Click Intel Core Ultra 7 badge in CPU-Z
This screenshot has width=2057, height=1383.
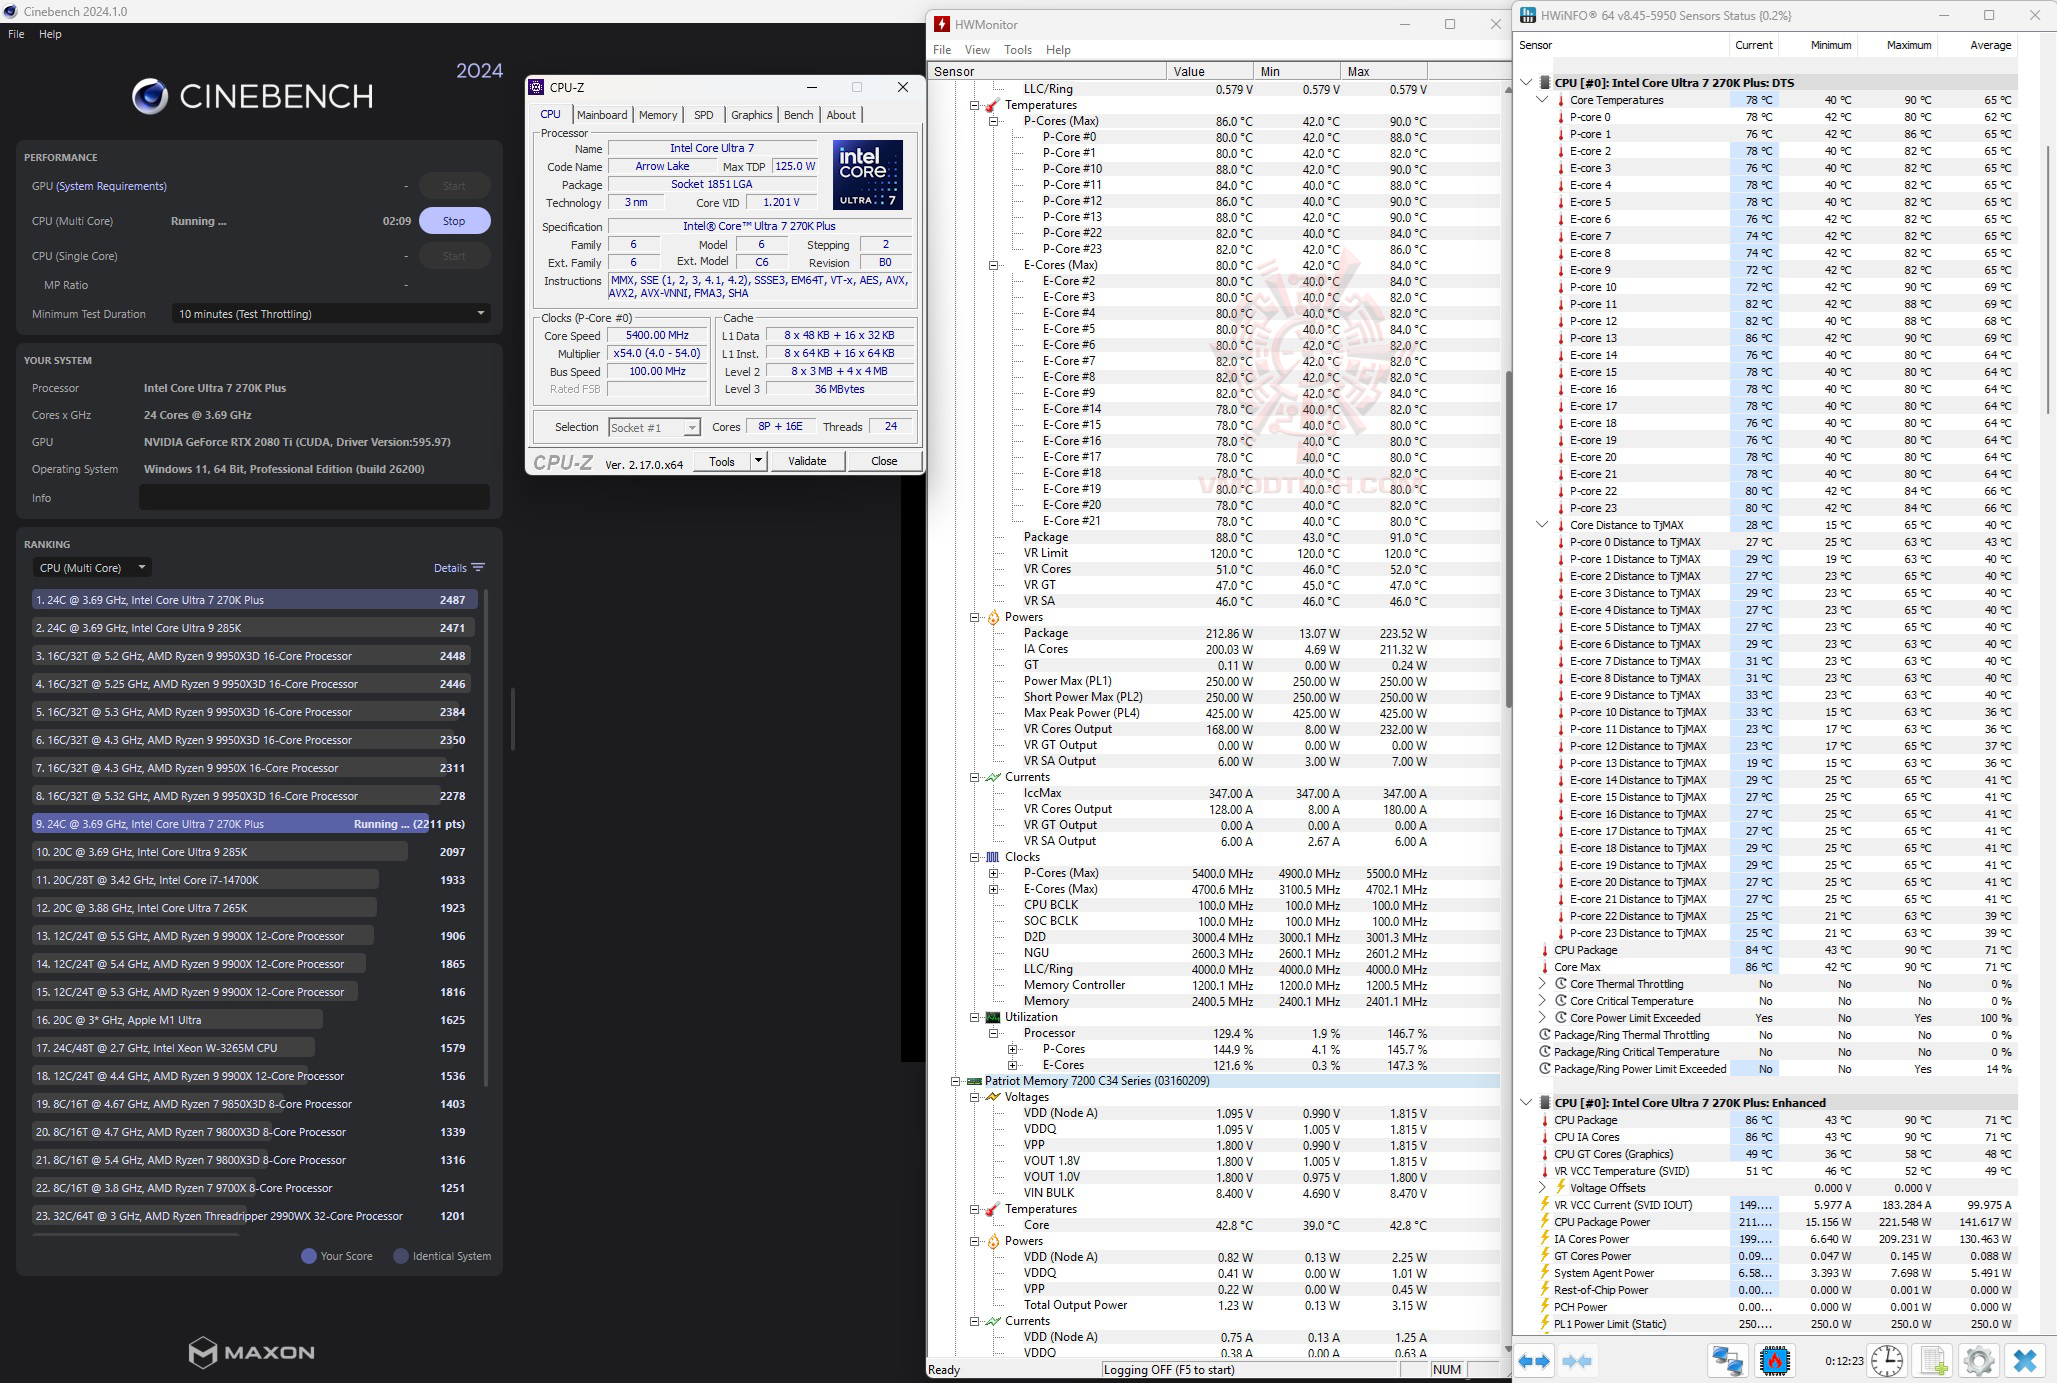point(868,175)
